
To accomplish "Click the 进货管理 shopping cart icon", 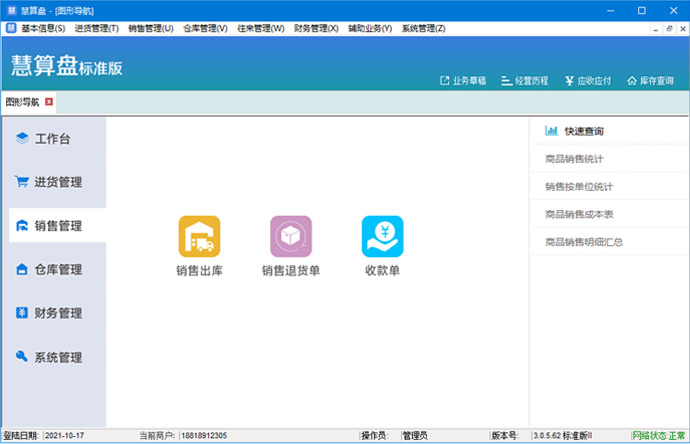I will pyautogui.click(x=22, y=181).
